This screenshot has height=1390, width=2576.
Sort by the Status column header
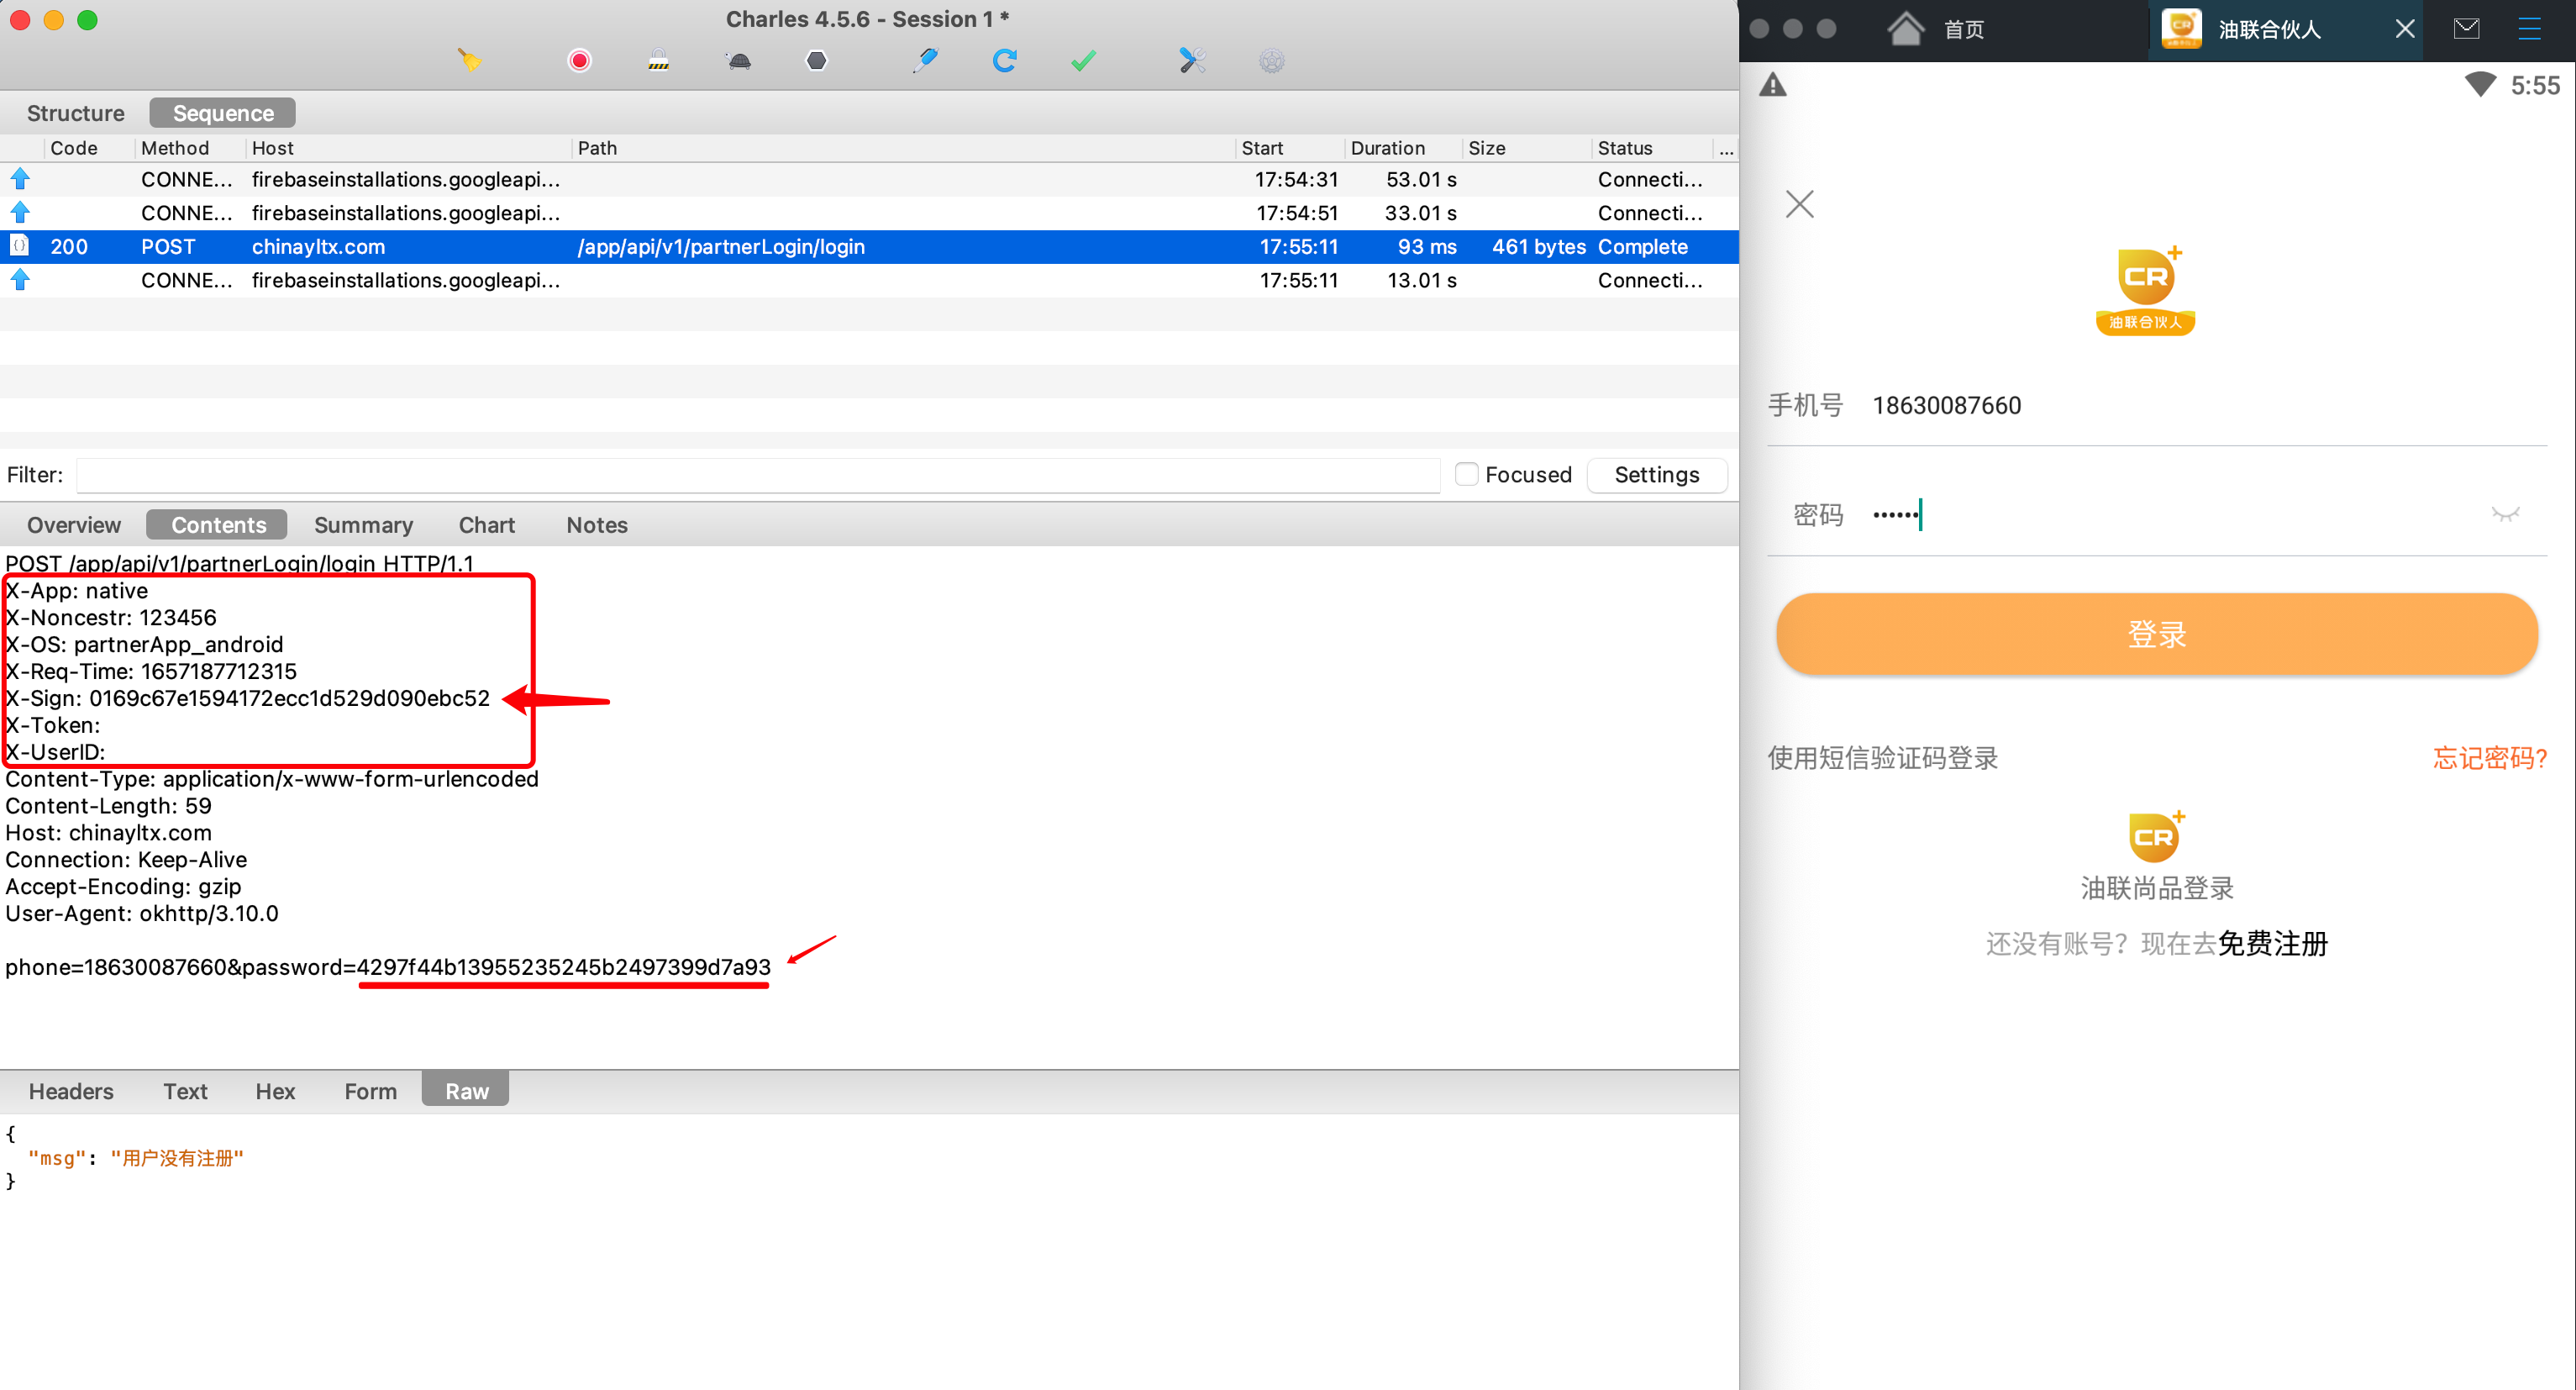click(1653, 148)
